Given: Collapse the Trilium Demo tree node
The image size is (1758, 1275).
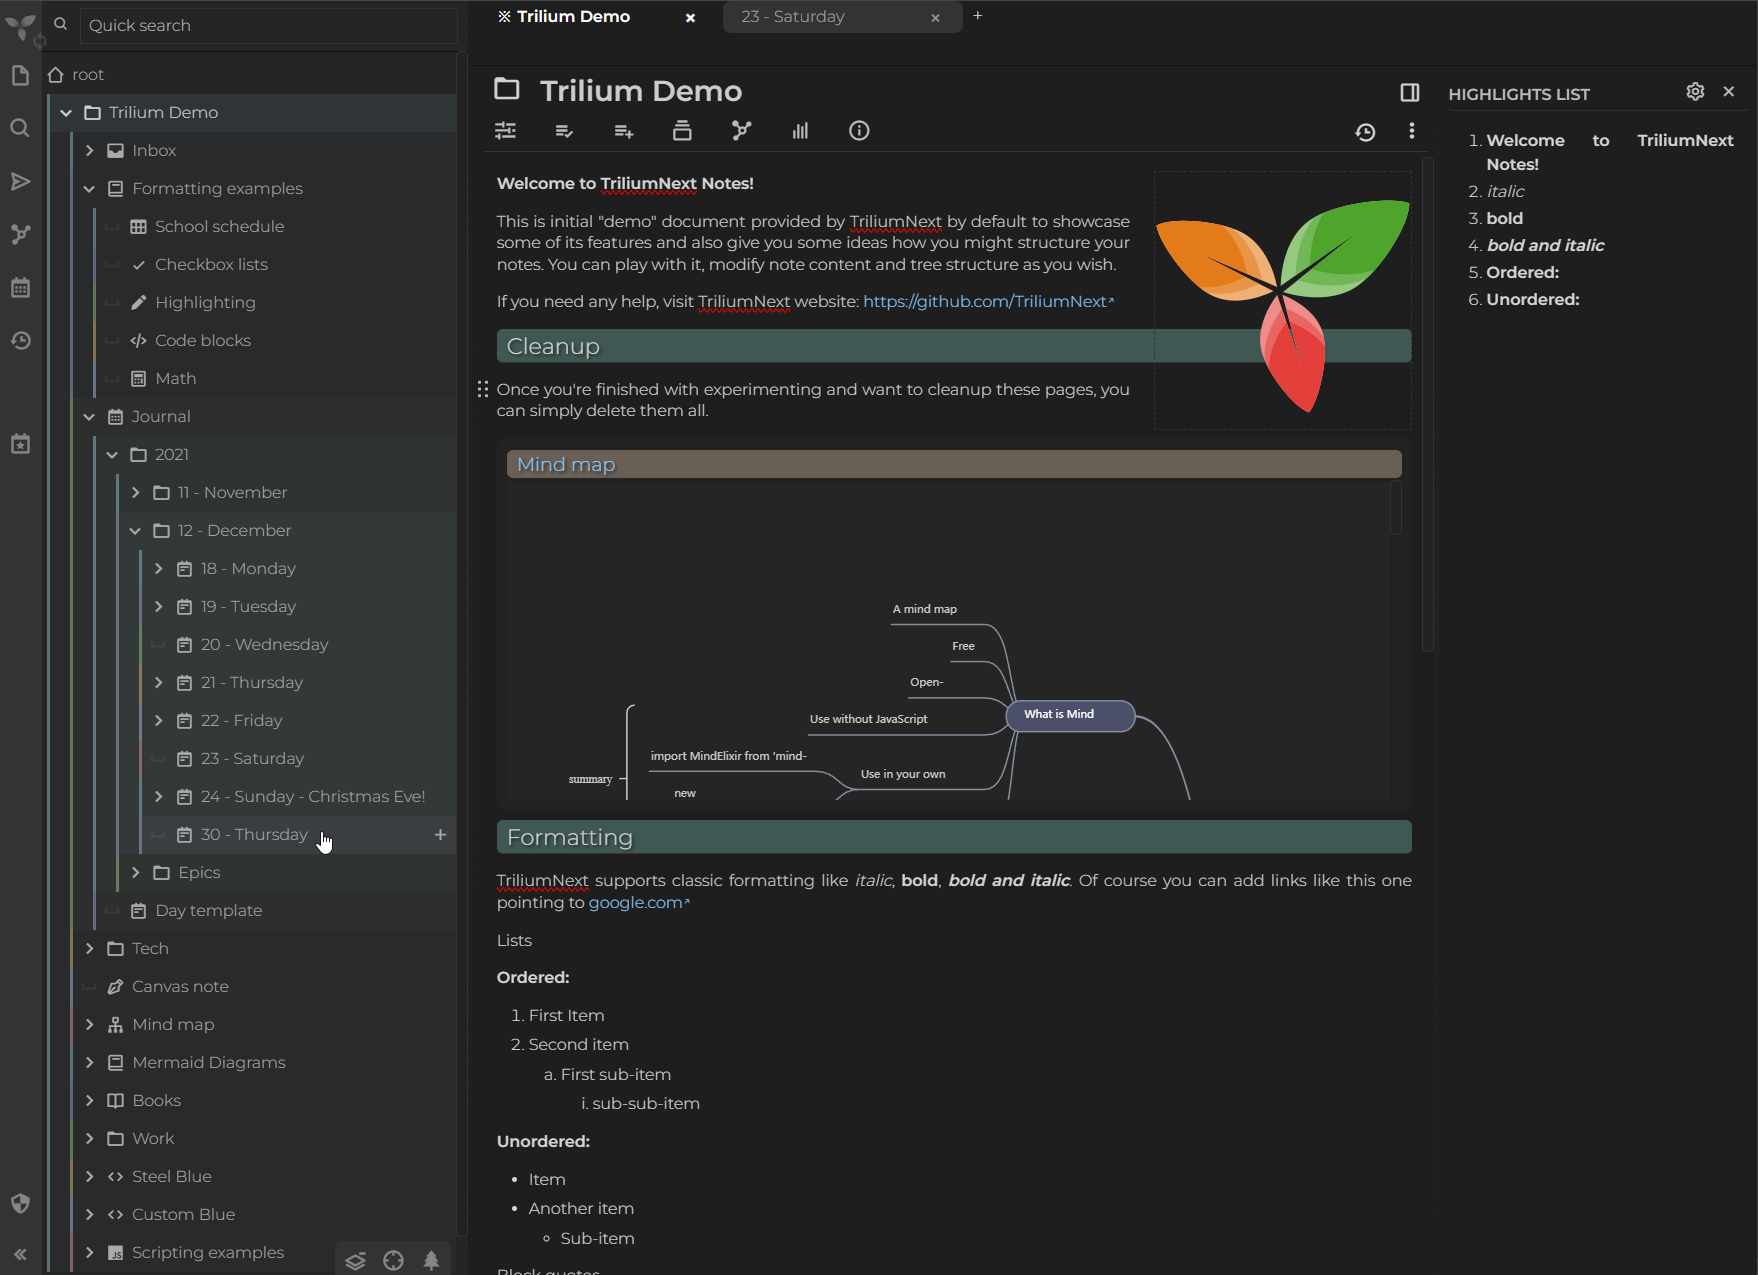Looking at the screenshot, I should pyautogui.click(x=66, y=113).
